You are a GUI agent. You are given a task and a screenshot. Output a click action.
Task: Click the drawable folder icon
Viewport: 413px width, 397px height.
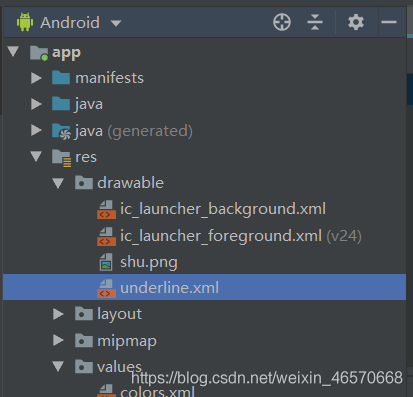click(x=84, y=183)
